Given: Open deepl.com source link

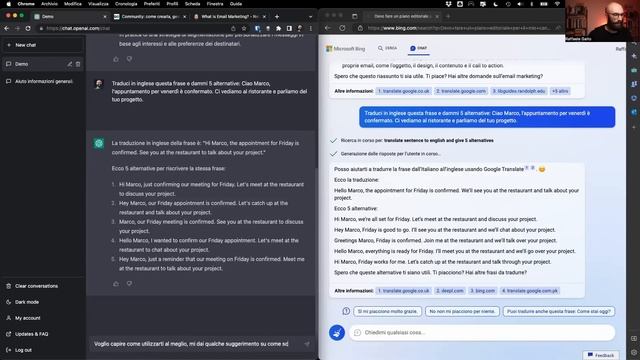Looking at the screenshot, I should pos(450,291).
